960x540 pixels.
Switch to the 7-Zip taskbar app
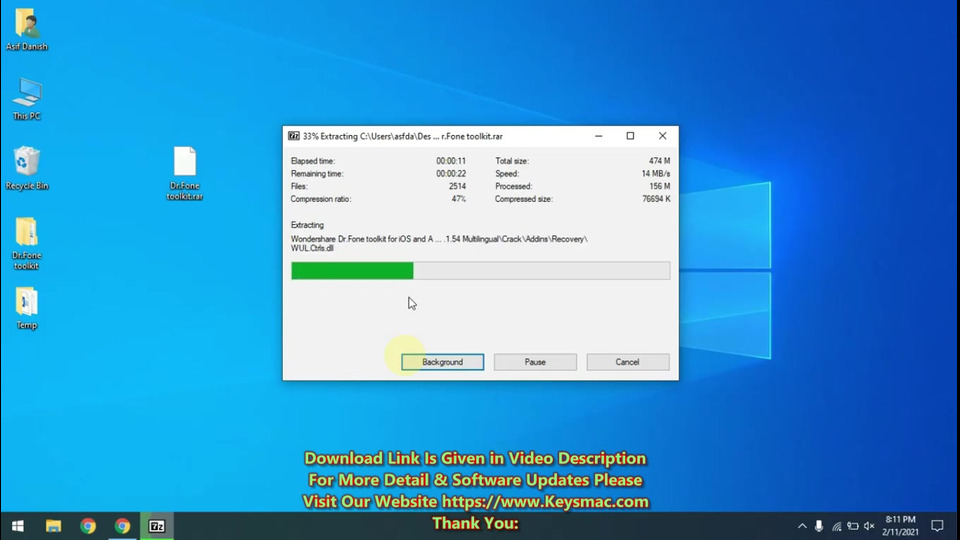[157, 526]
